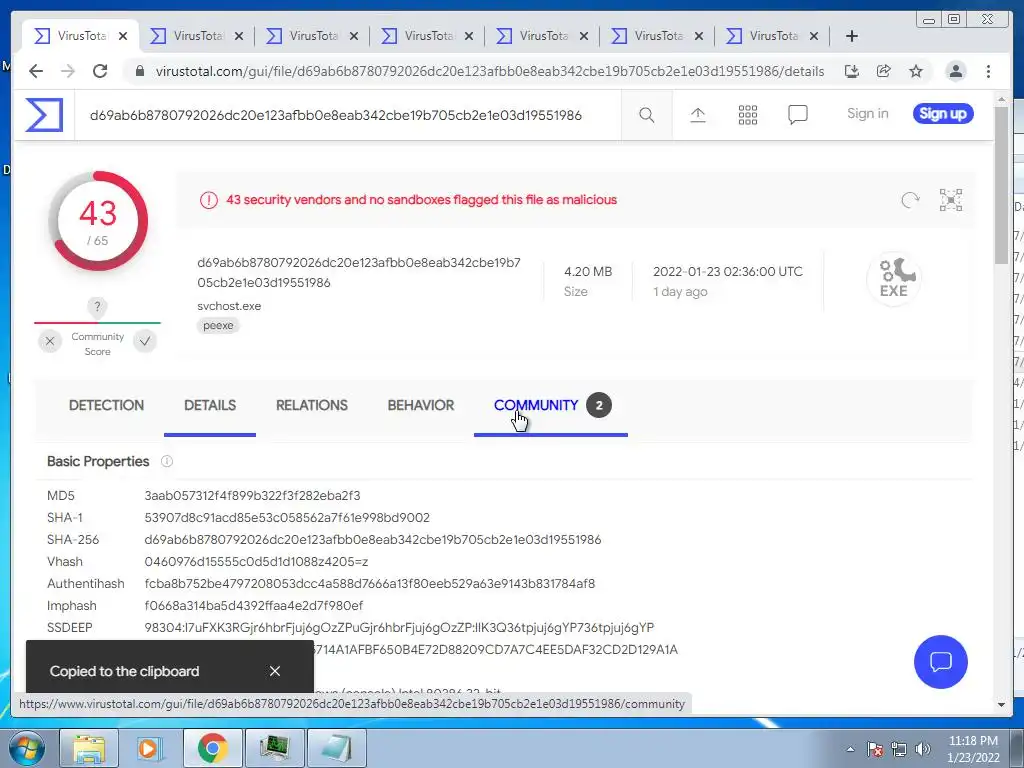Vote harmless with the checkmark community icon
This screenshot has width=1024, height=768.
(x=145, y=341)
